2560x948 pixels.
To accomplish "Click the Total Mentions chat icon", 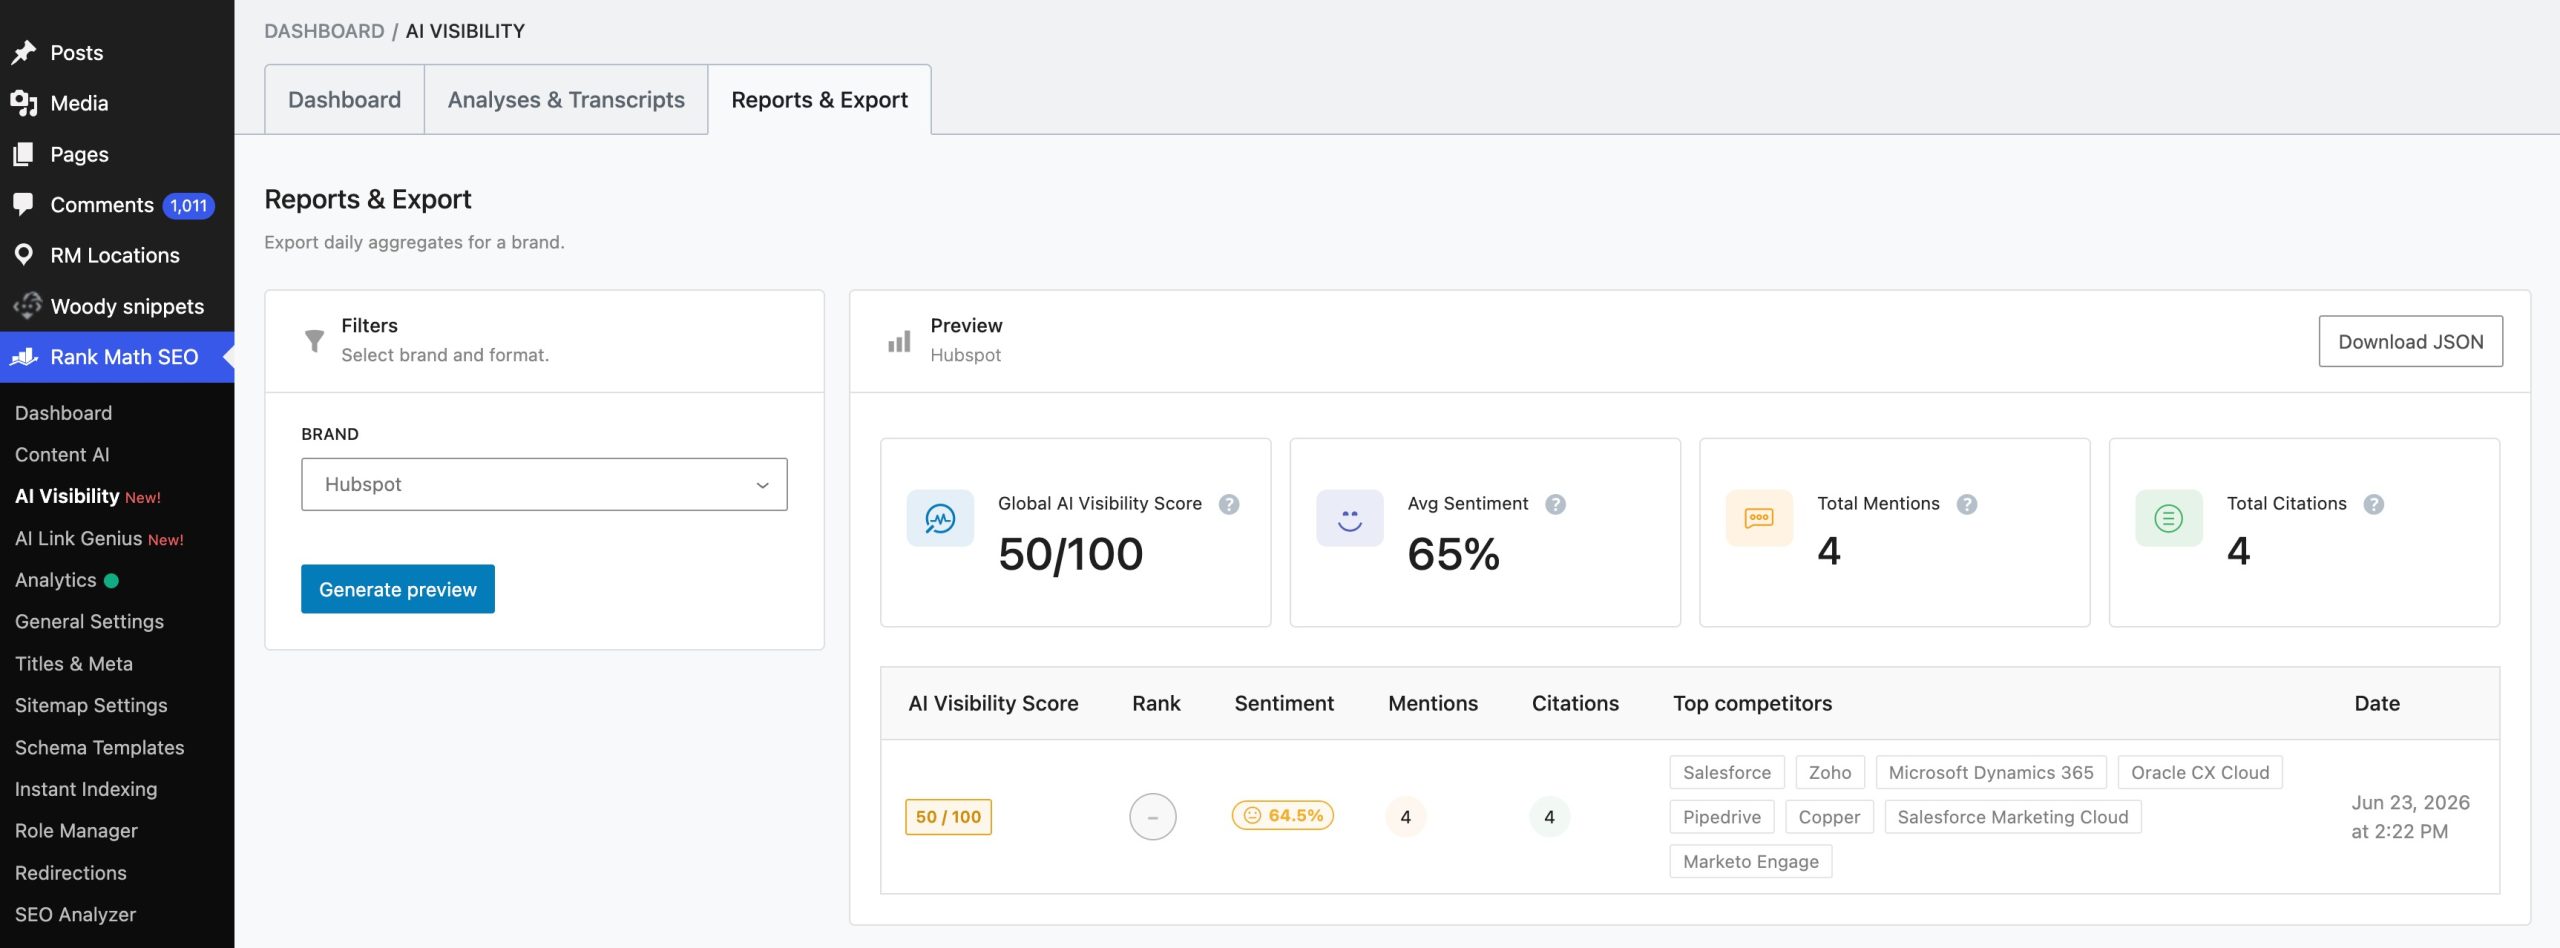I will pyautogui.click(x=1759, y=518).
